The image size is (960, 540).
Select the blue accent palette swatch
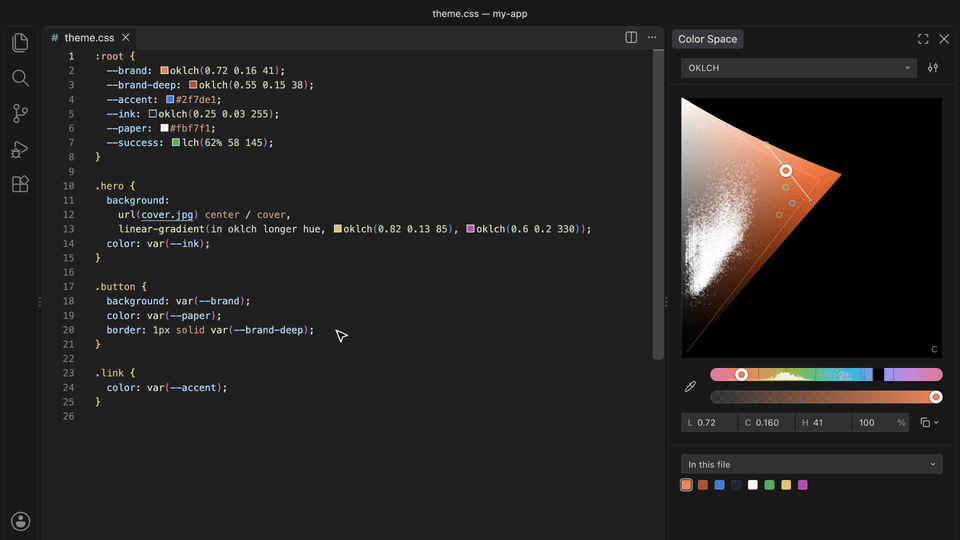tap(719, 485)
